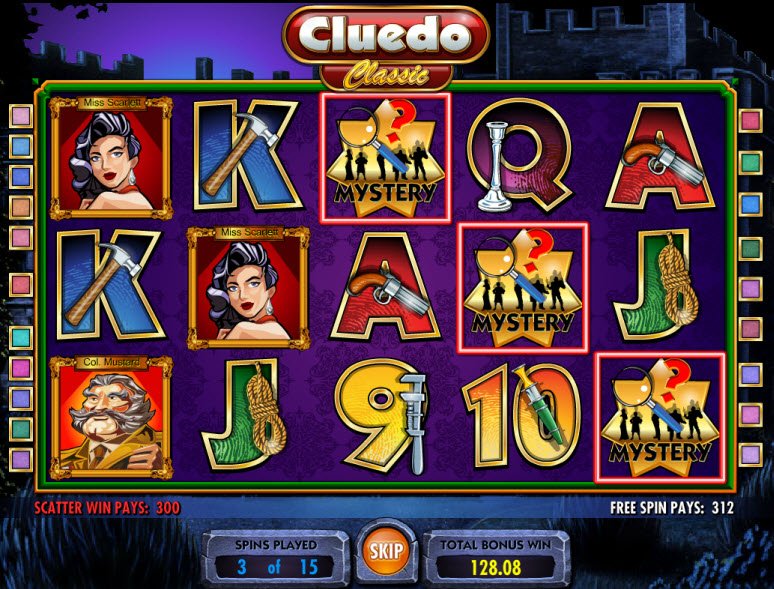Click the J rope symbol in bottom row
Screen dimensions: 774x589
[245, 415]
